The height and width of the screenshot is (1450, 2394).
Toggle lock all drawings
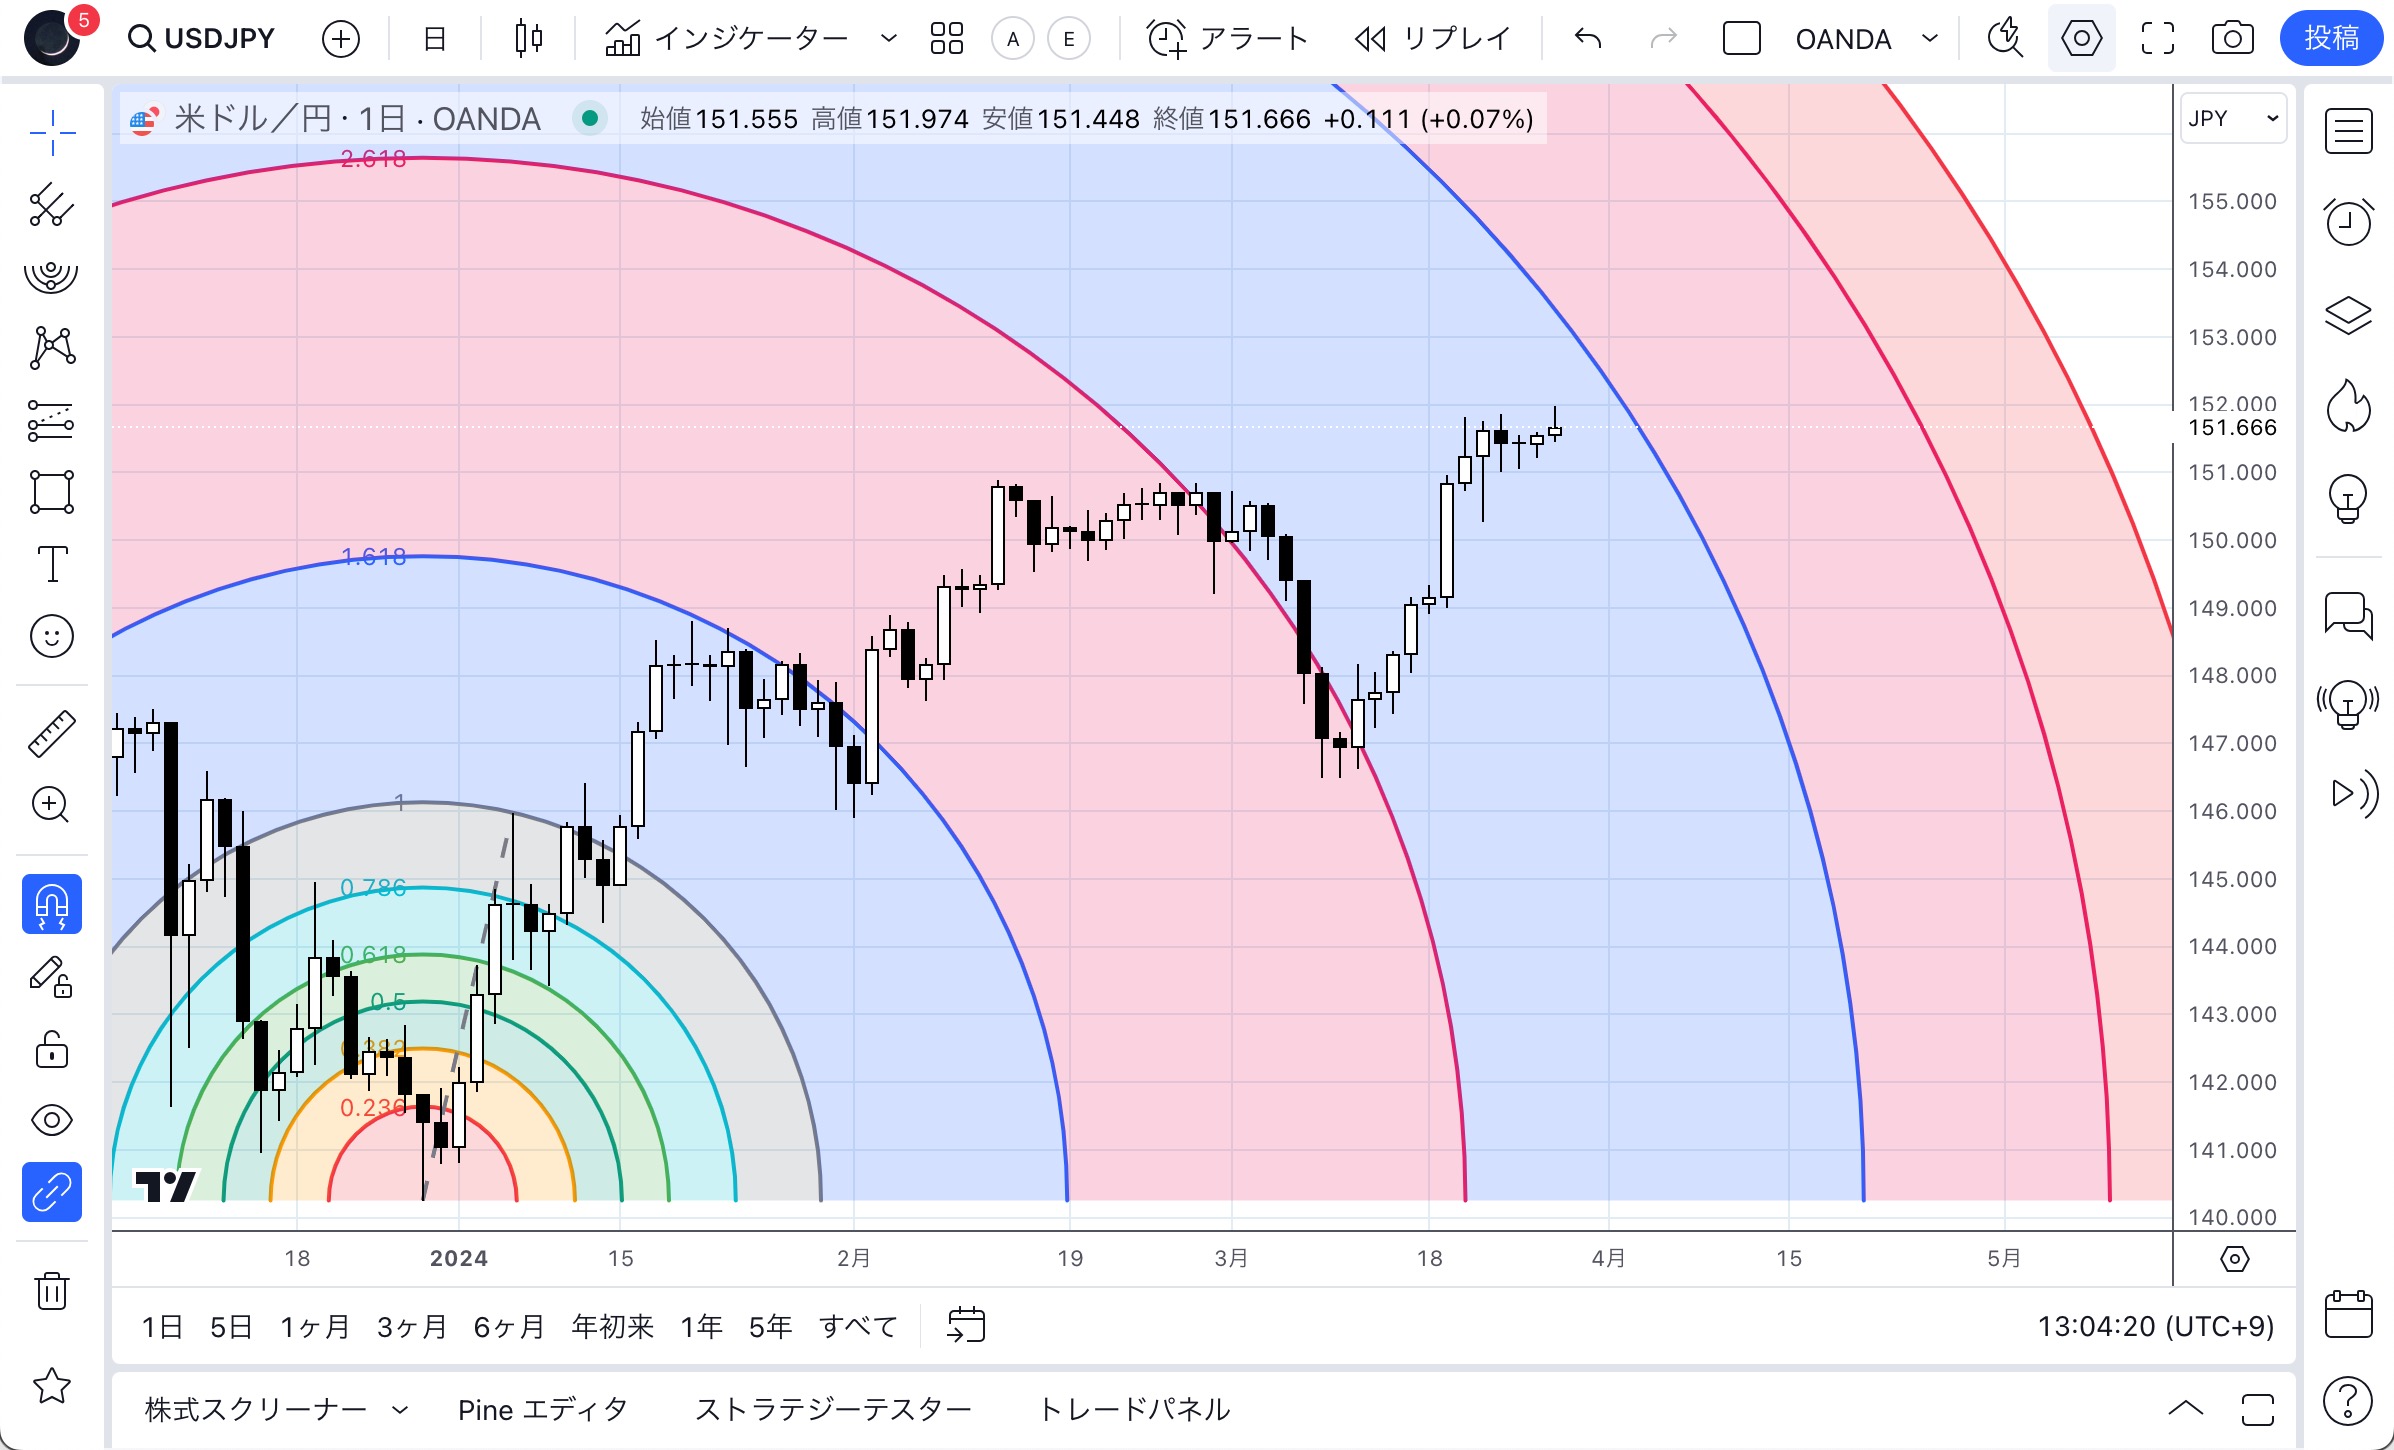pyautogui.click(x=52, y=1050)
